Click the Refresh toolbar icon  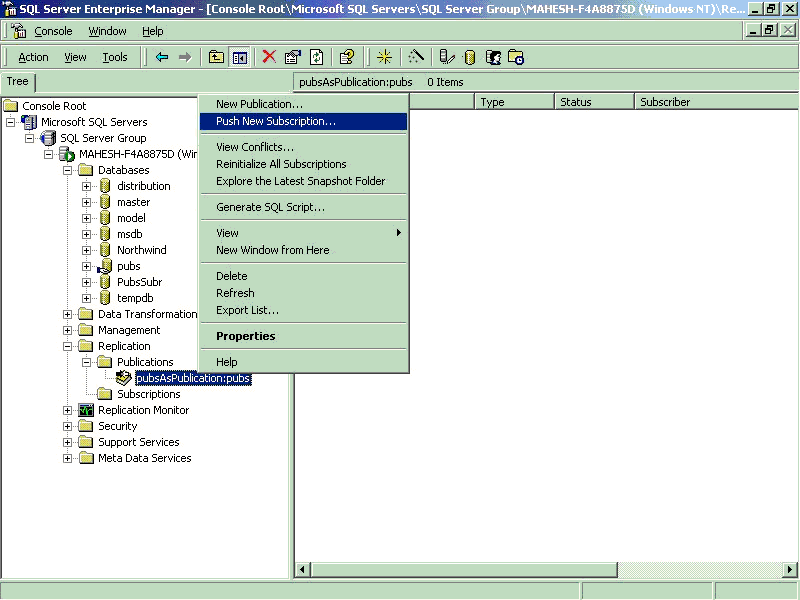tap(316, 57)
